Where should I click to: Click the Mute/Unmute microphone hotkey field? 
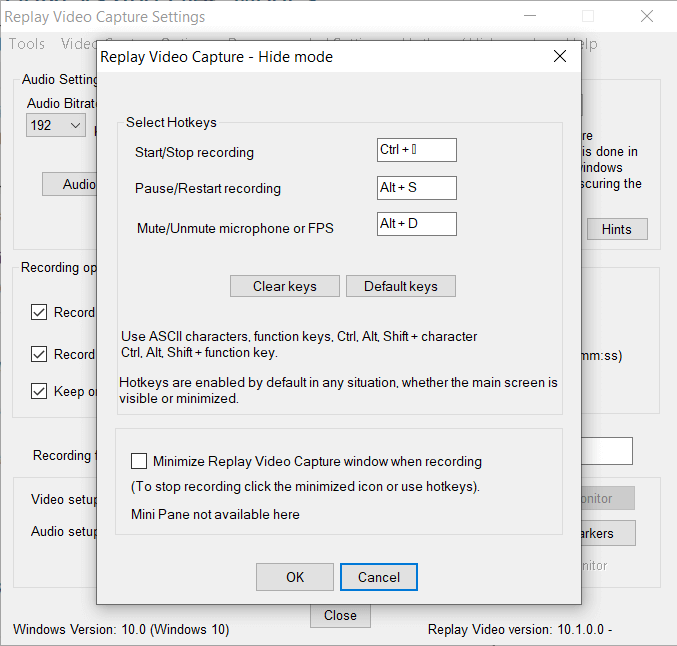pos(417,224)
